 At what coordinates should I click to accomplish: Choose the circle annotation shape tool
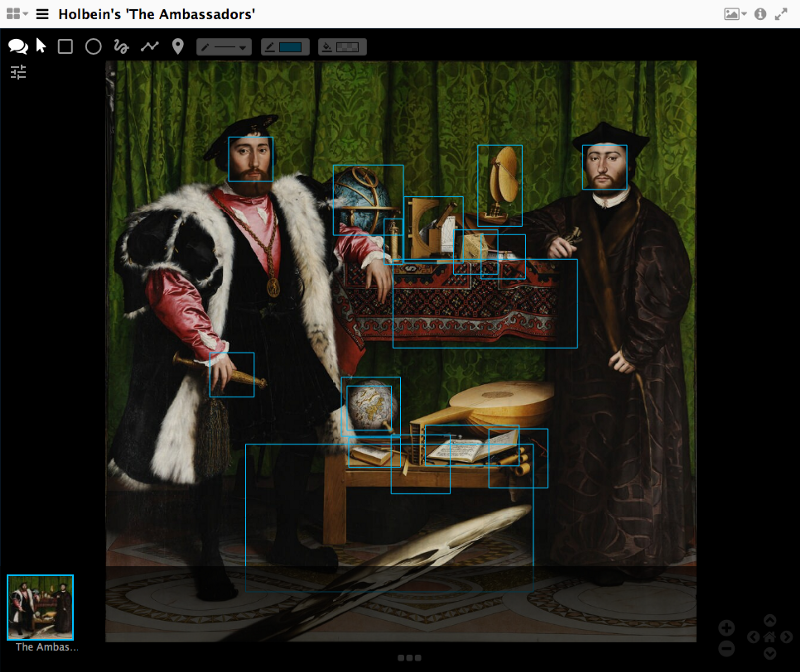pyautogui.click(x=93, y=46)
